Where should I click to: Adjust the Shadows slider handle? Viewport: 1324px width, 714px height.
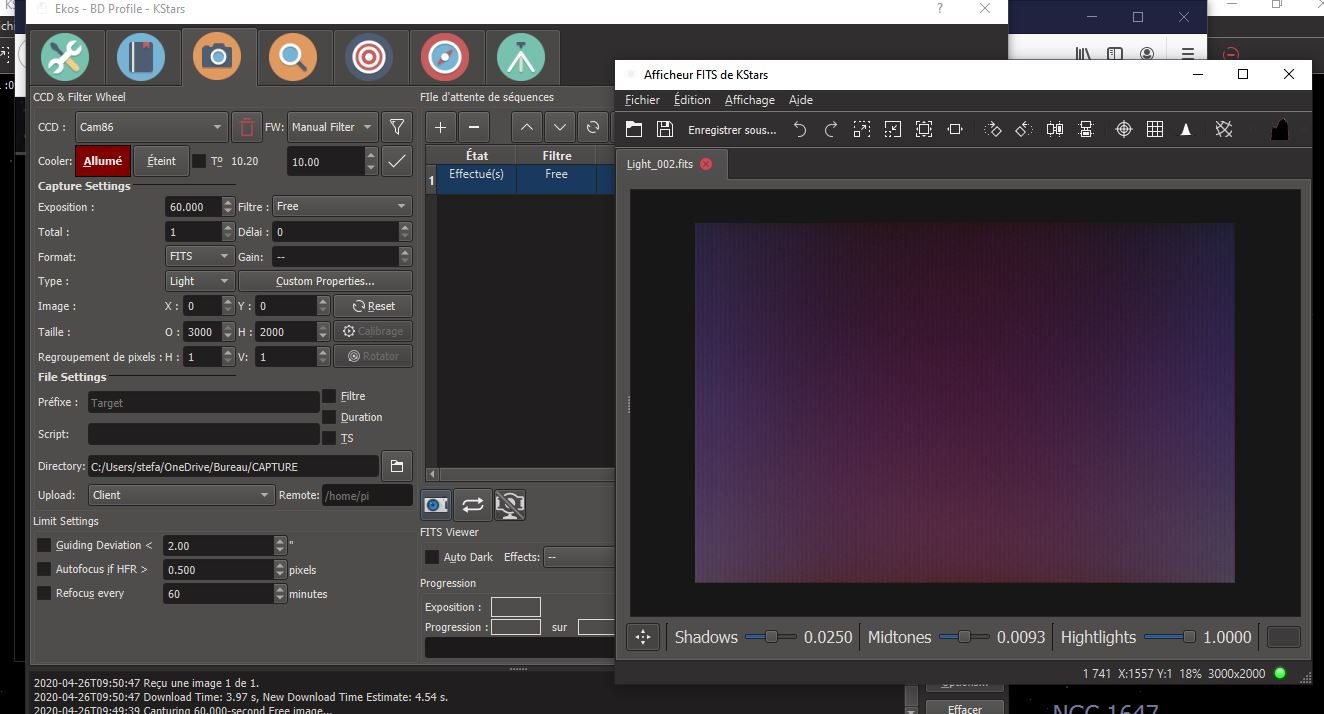tap(771, 637)
